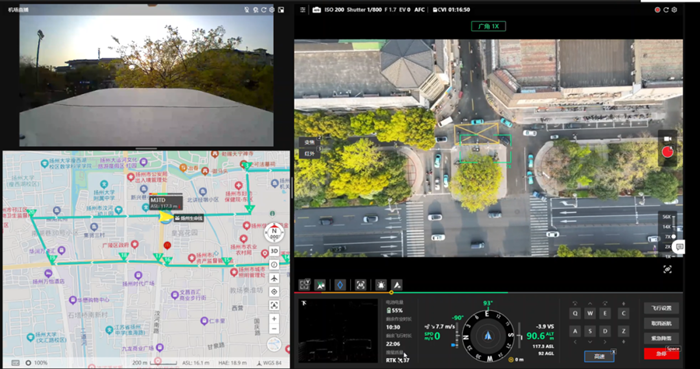Image resolution: width=700 pixels, height=369 pixels.
Task: Click the 红外 infrared view tab
Action: [x=309, y=153]
